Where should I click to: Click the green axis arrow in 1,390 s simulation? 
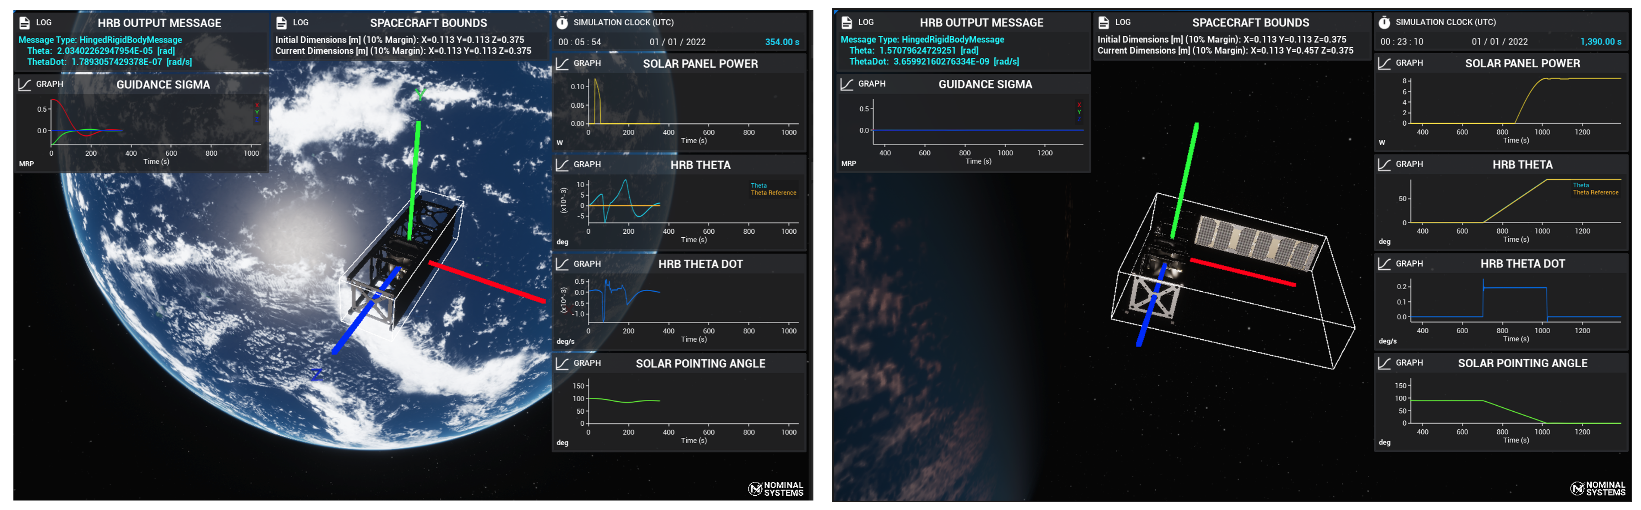click(x=1185, y=180)
